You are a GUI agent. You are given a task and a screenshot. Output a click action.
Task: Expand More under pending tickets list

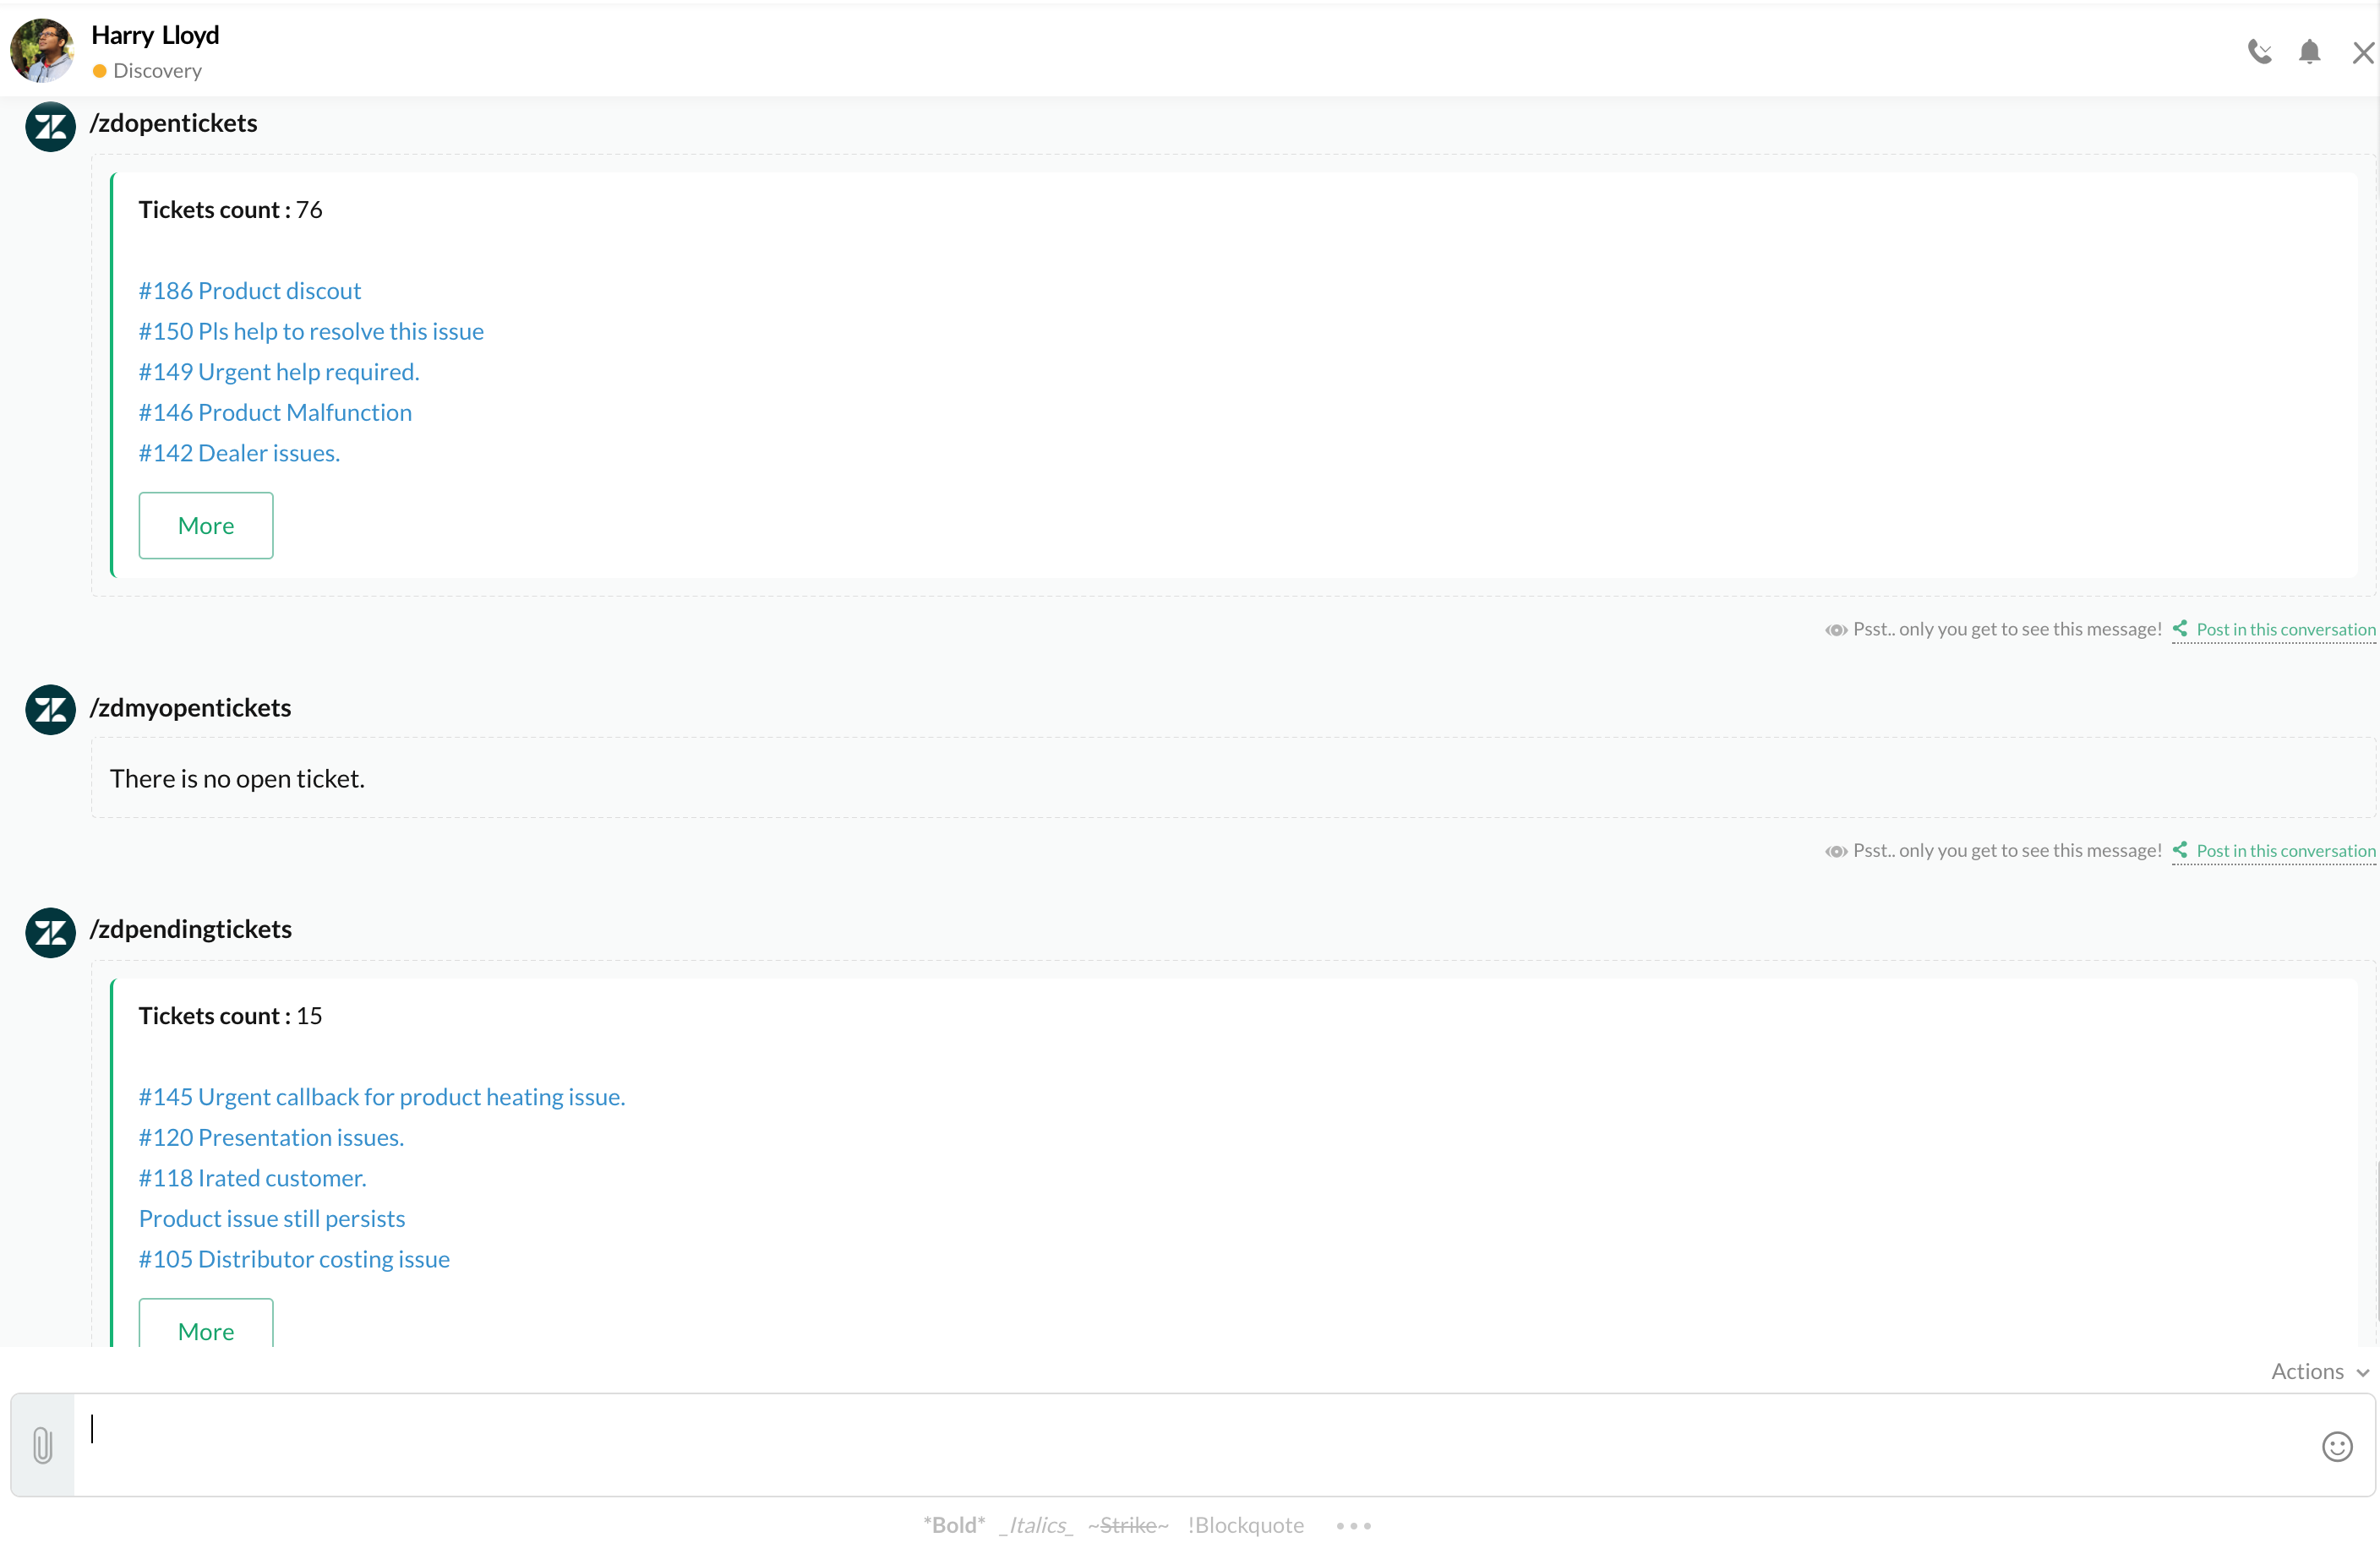pos(205,1329)
